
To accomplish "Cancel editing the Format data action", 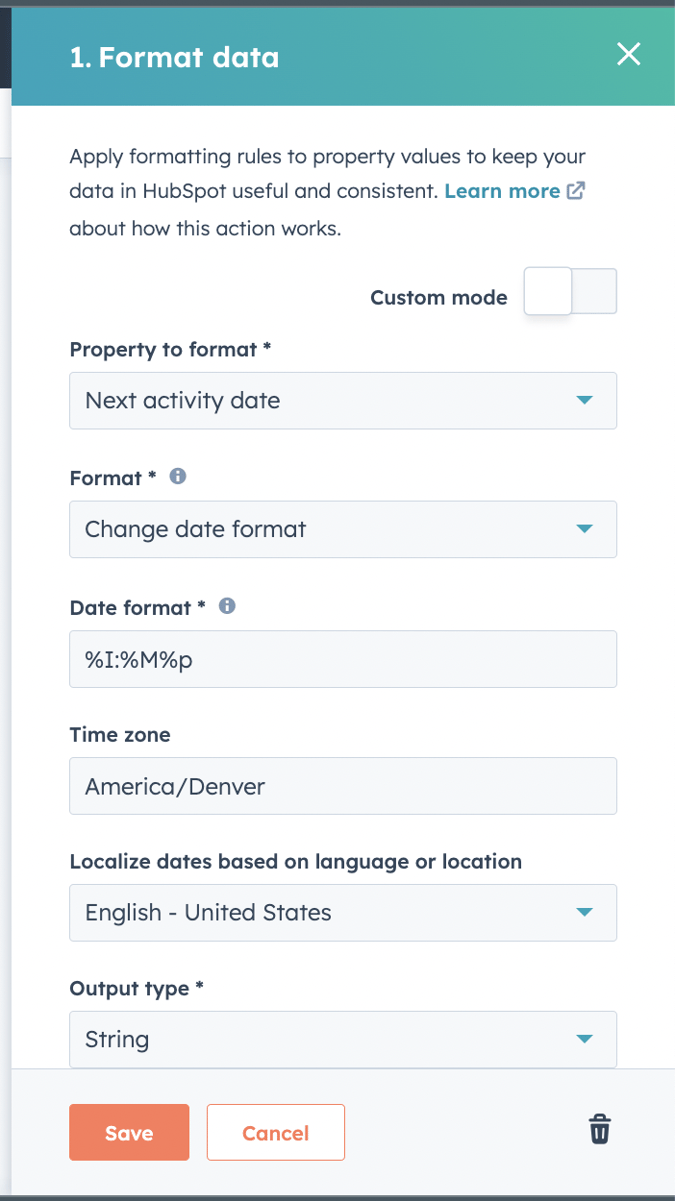I will click(275, 1132).
